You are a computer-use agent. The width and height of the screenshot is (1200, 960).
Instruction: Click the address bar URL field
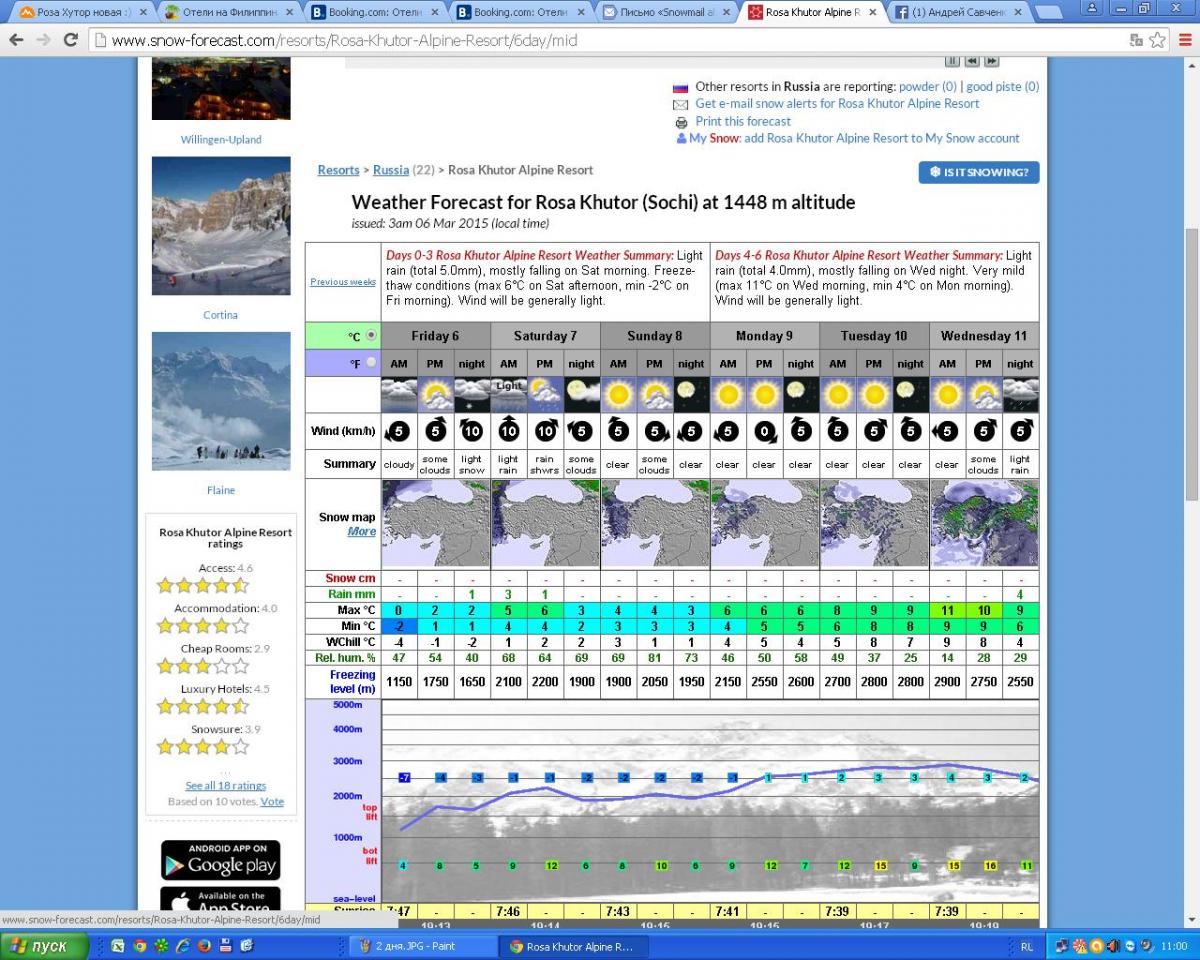point(610,41)
